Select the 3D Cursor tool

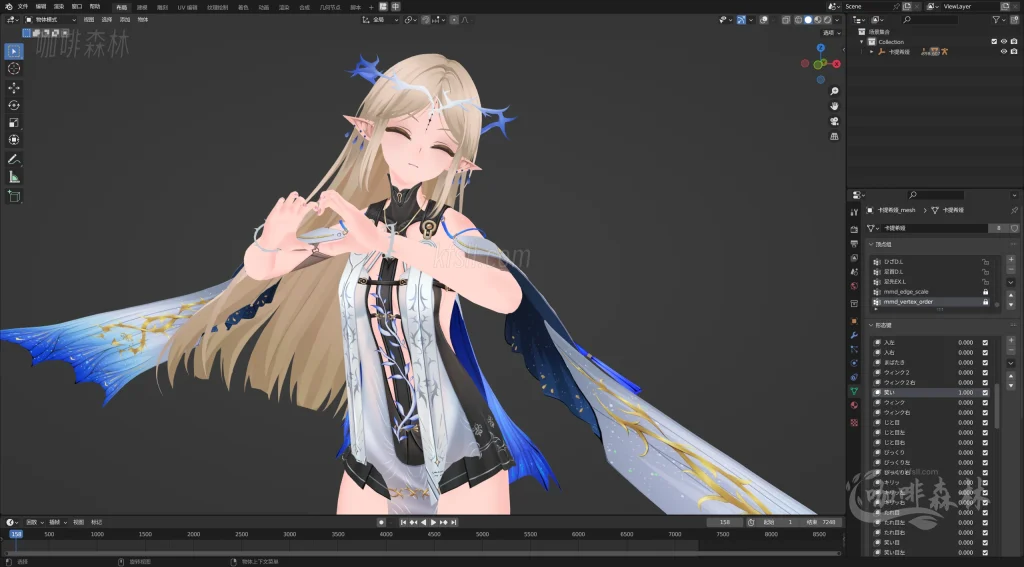pyautogui.click(x=14, y=69)
